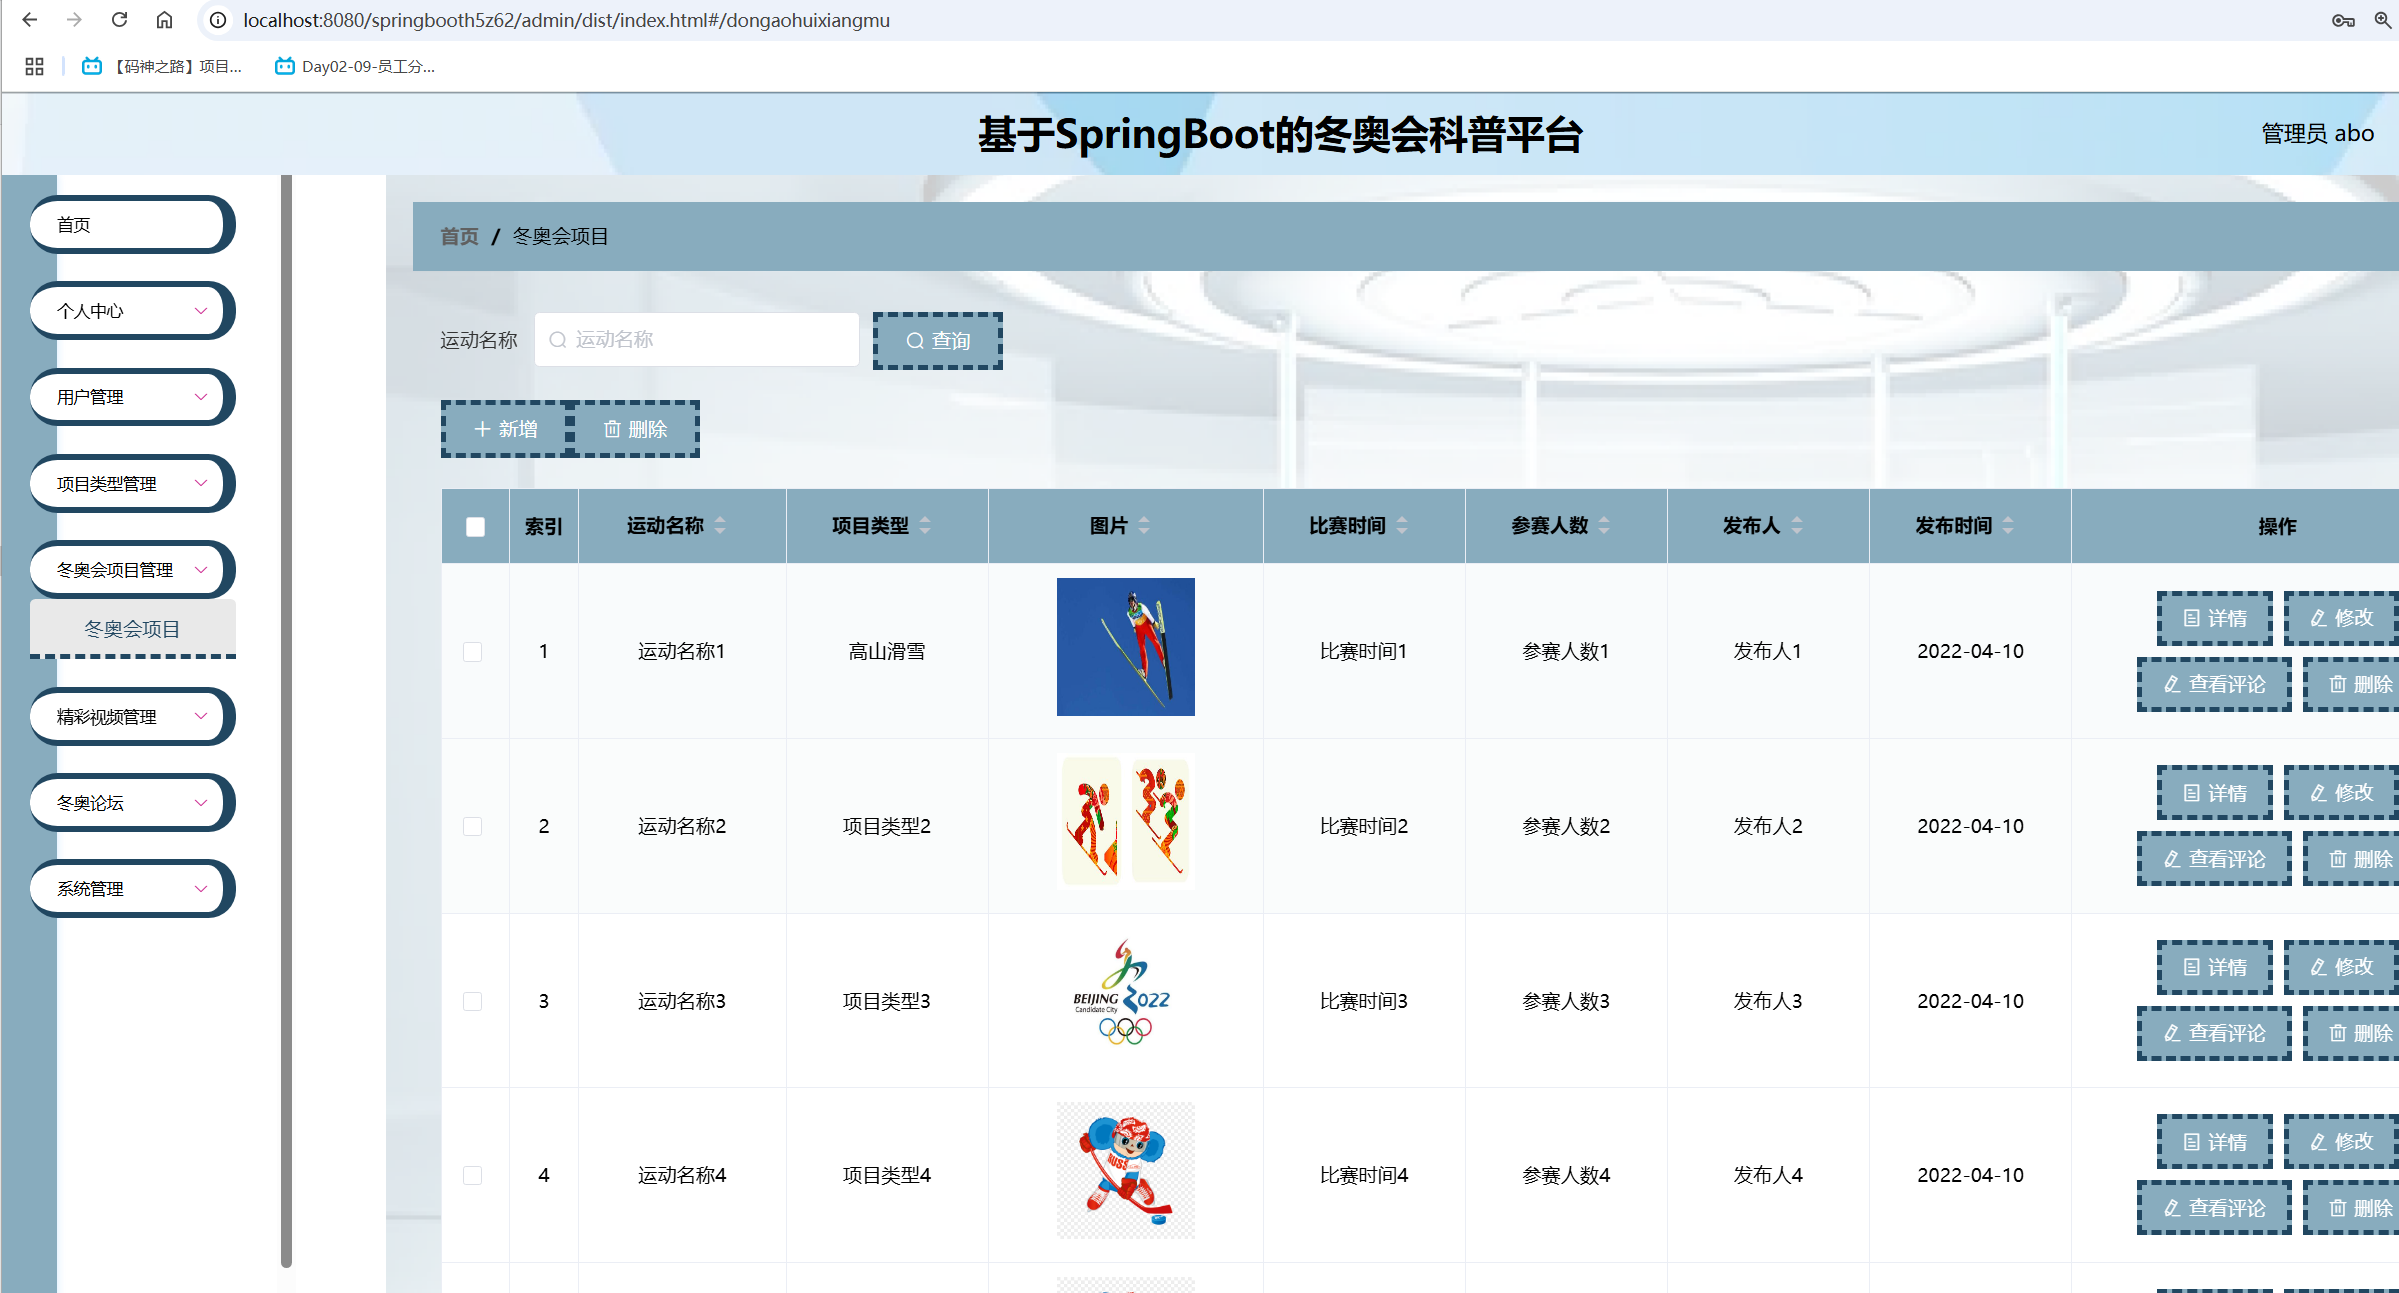2399x1293 pixels.
Task: Click the batch 删除 button above table
Action: pos(635,429)
